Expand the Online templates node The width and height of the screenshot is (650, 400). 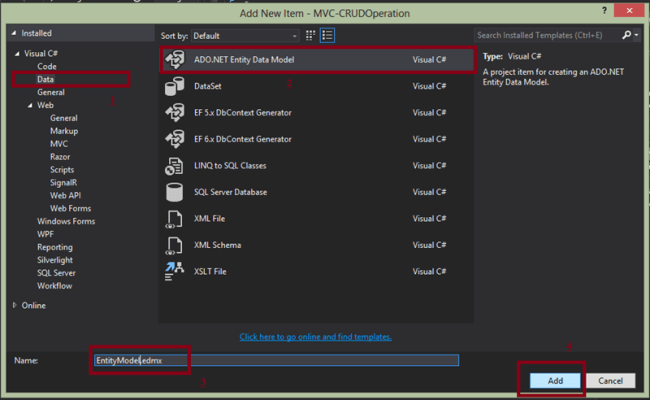pyautogui.click(x=14, y=305)
